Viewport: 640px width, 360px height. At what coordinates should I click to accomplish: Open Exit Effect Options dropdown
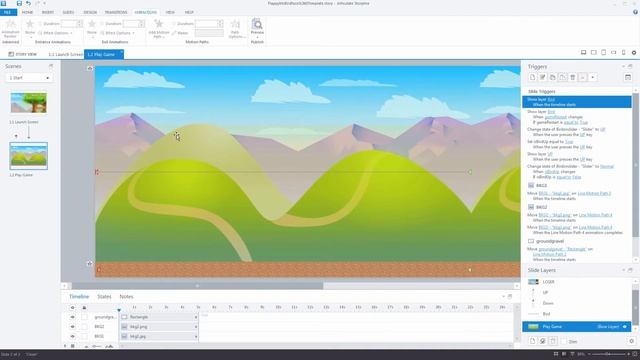tap(117, 33)
